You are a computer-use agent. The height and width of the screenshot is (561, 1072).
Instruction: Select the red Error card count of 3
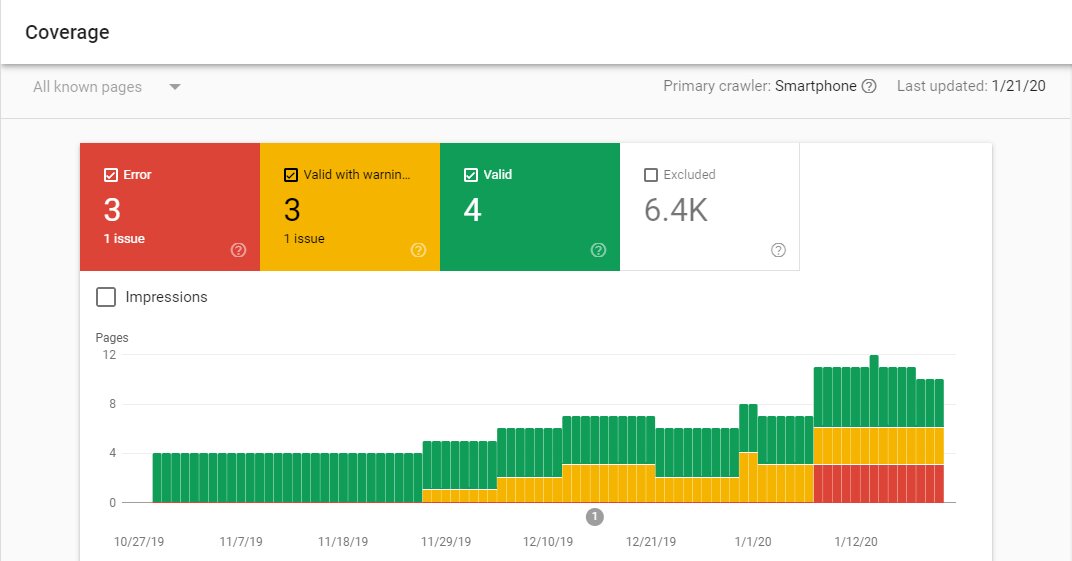coord(111,210)
